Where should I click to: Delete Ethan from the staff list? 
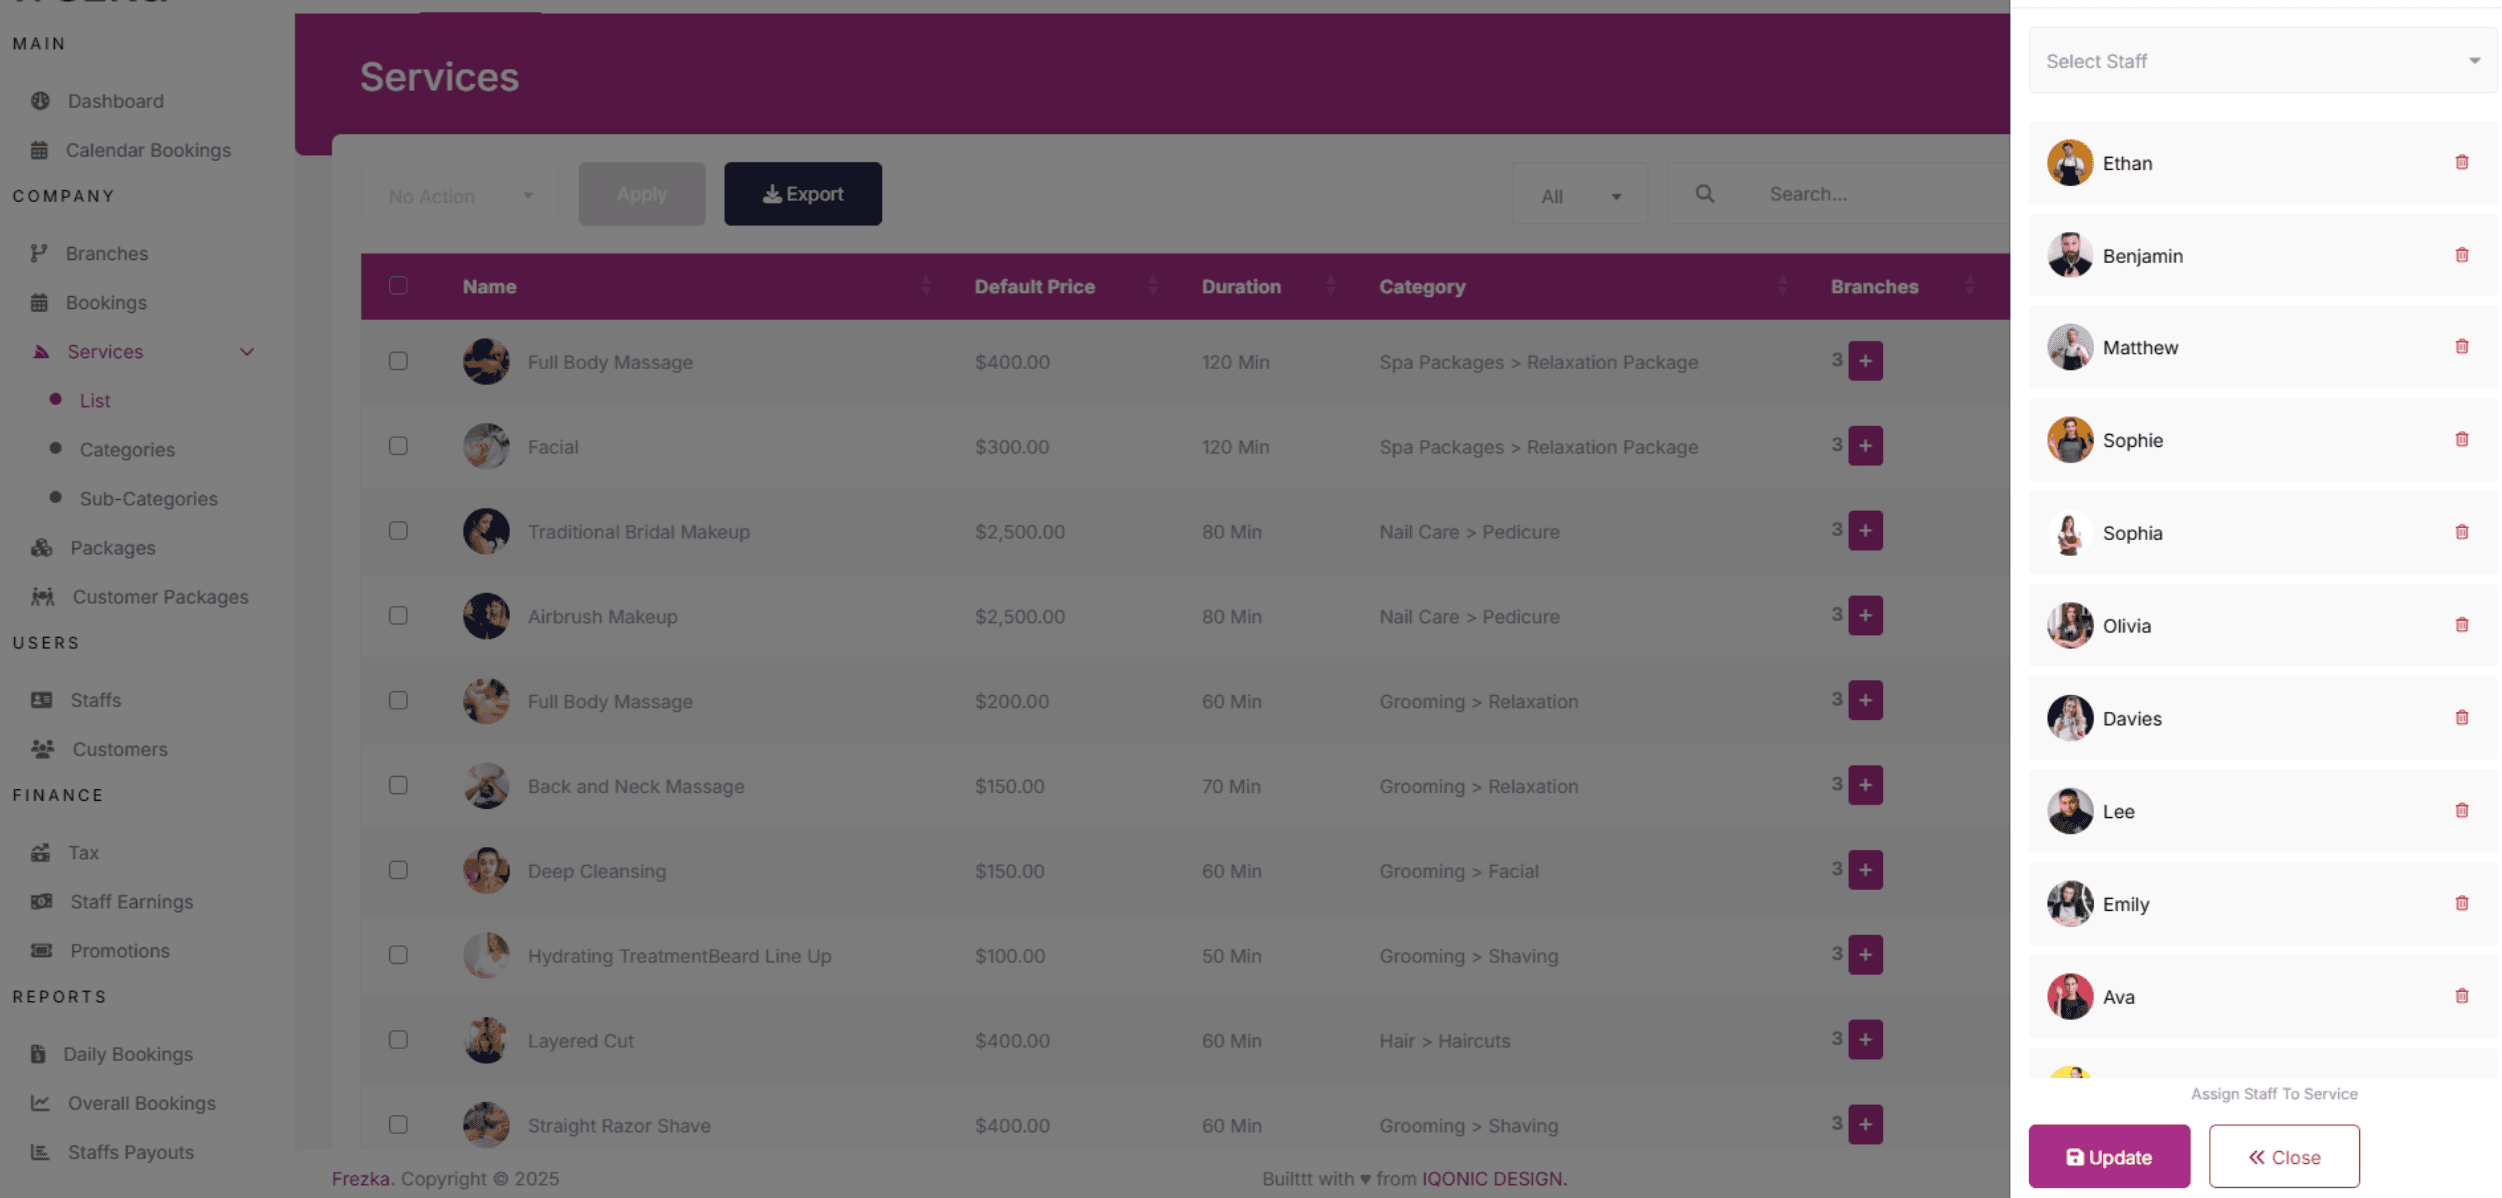click(x=2461, y=162)
